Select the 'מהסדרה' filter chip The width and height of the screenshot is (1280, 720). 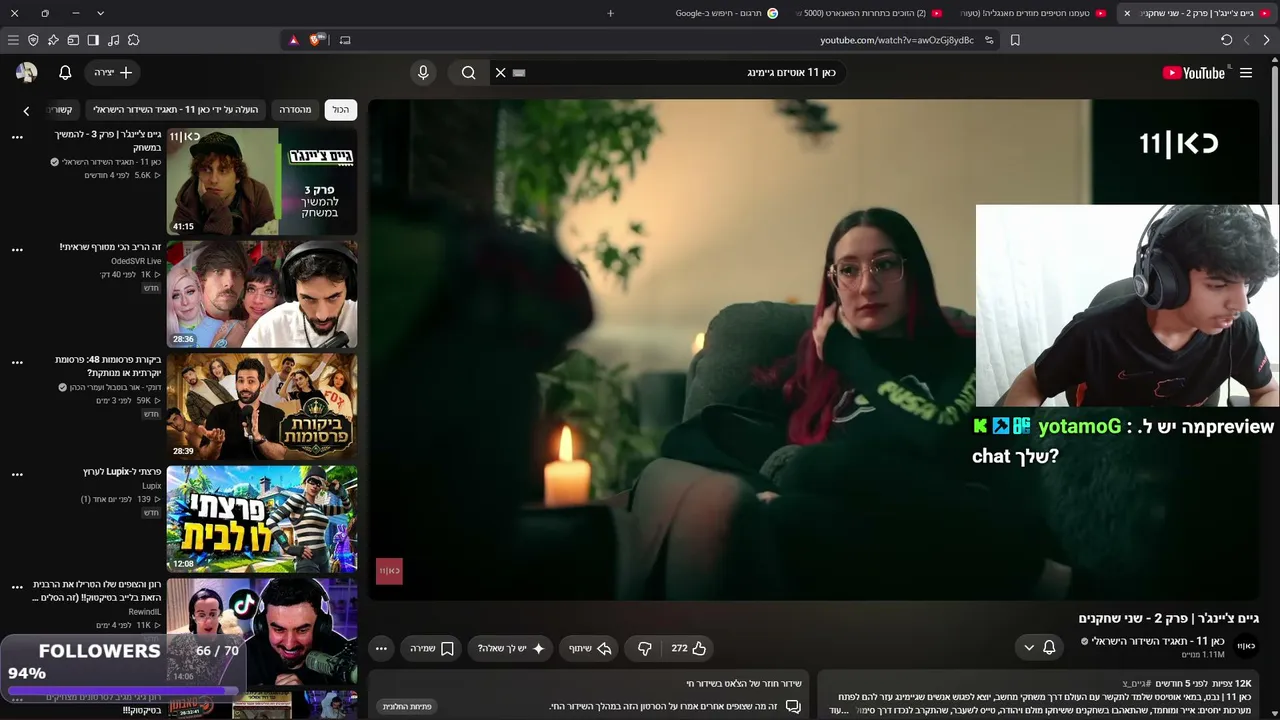pos(295,109)
